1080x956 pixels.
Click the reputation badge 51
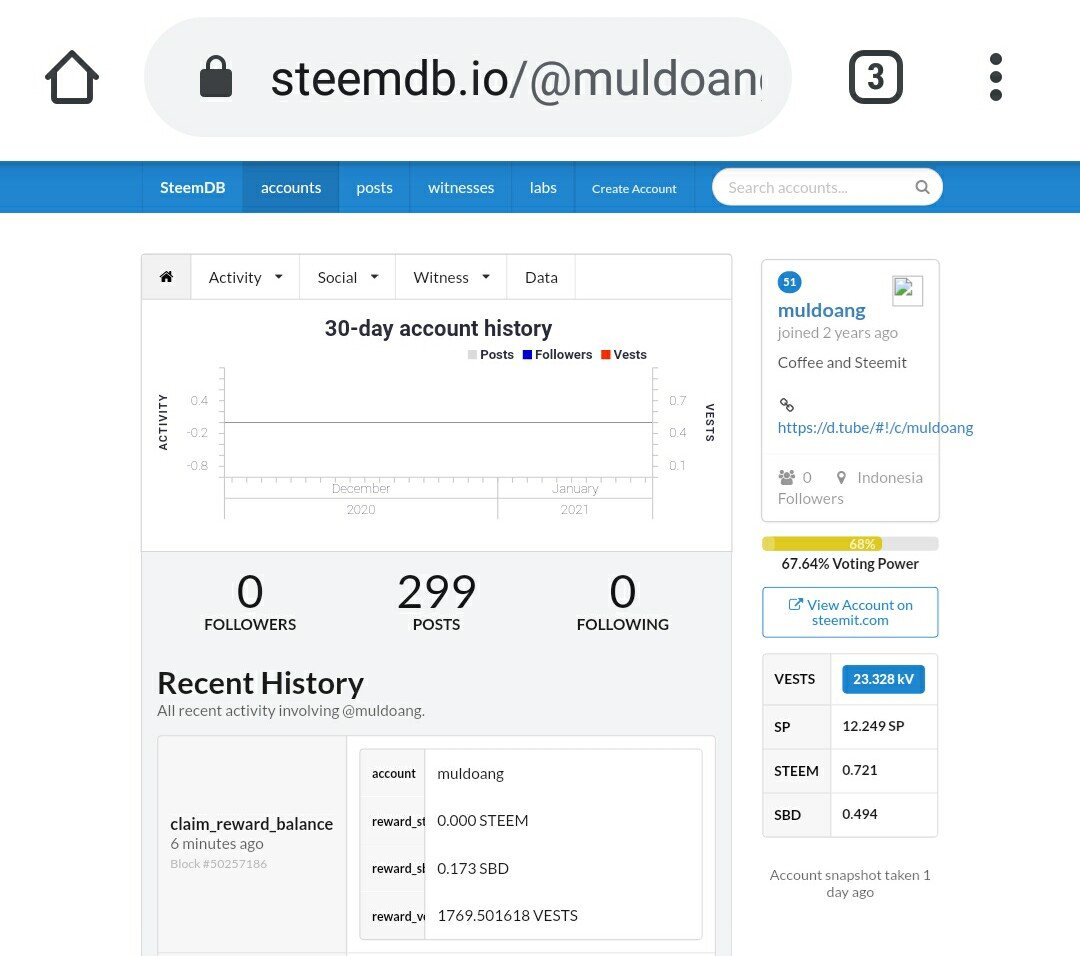click(789, 282)
